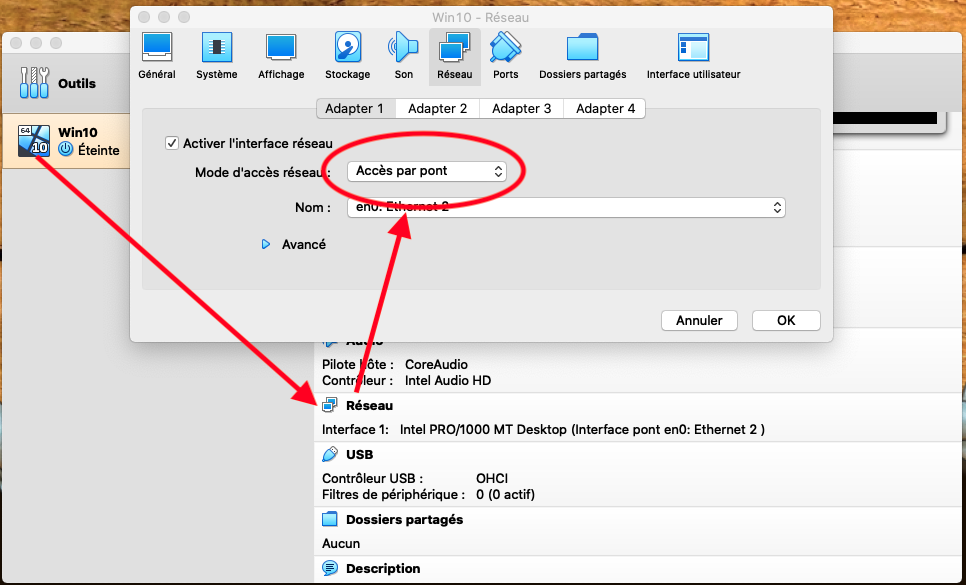Open the Mode d'accès réseau dropdown

coord(426,171)
